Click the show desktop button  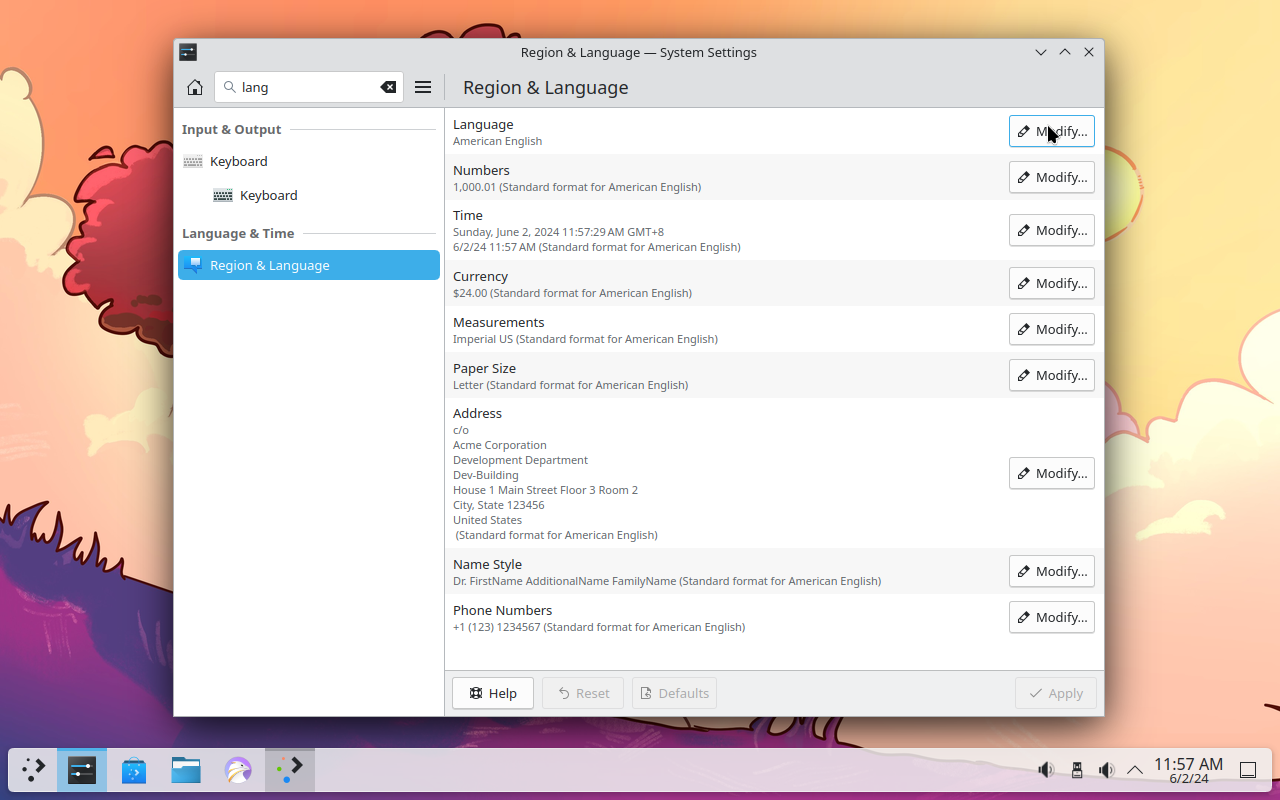[x=1248, y=770]
